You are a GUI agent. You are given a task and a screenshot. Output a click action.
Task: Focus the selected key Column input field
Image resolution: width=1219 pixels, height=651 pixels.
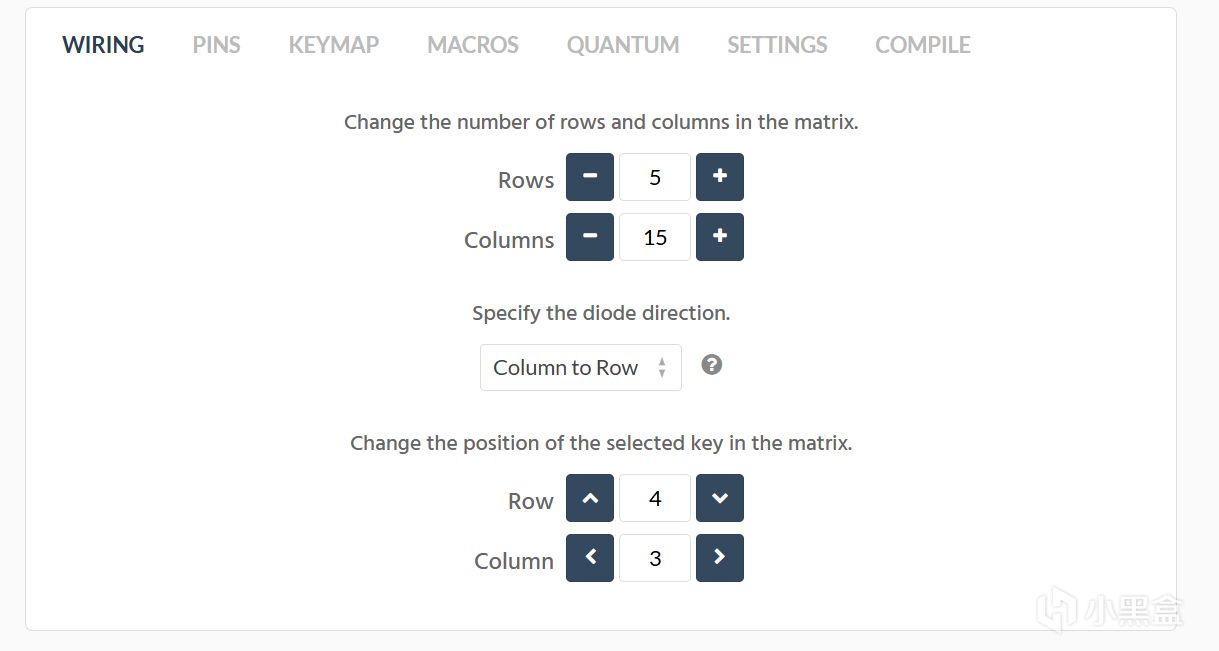click(655, 558)
